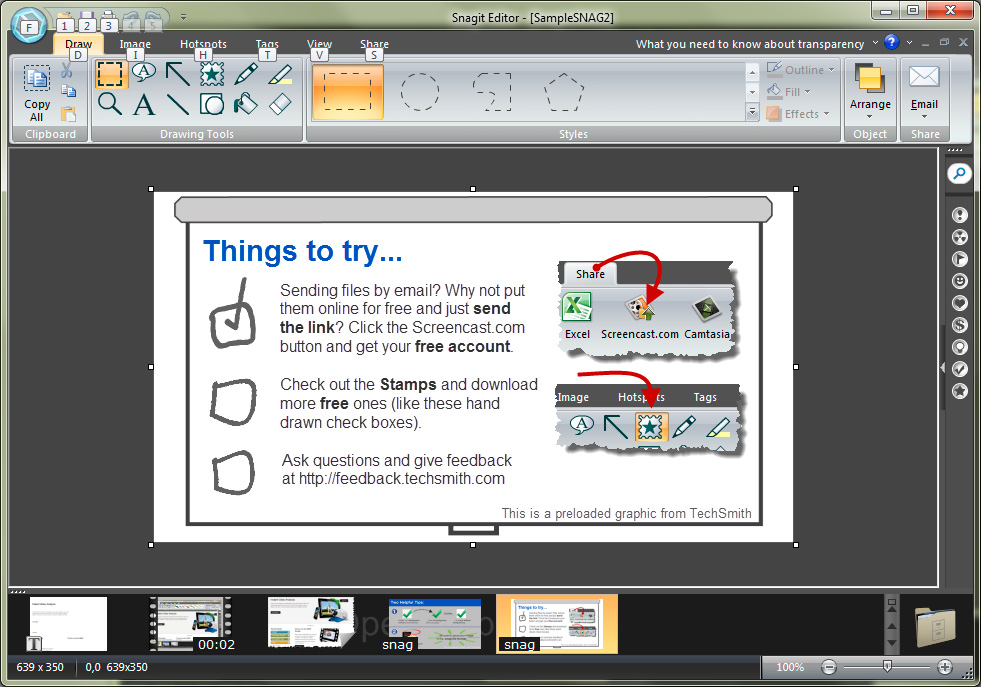Click the zoom slider handle

click(887, 666)
